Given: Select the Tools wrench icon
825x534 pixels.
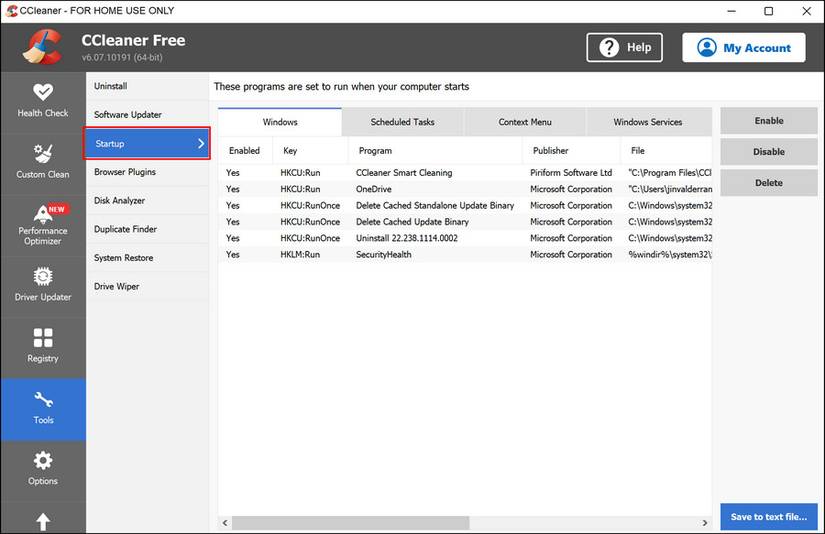Looking at the screenshot, I should tap(42, 401).
